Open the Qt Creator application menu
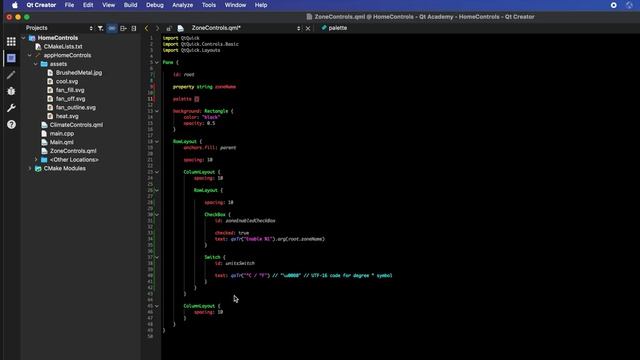This screenshot has width=640, height=360. (x=41, y=5)
